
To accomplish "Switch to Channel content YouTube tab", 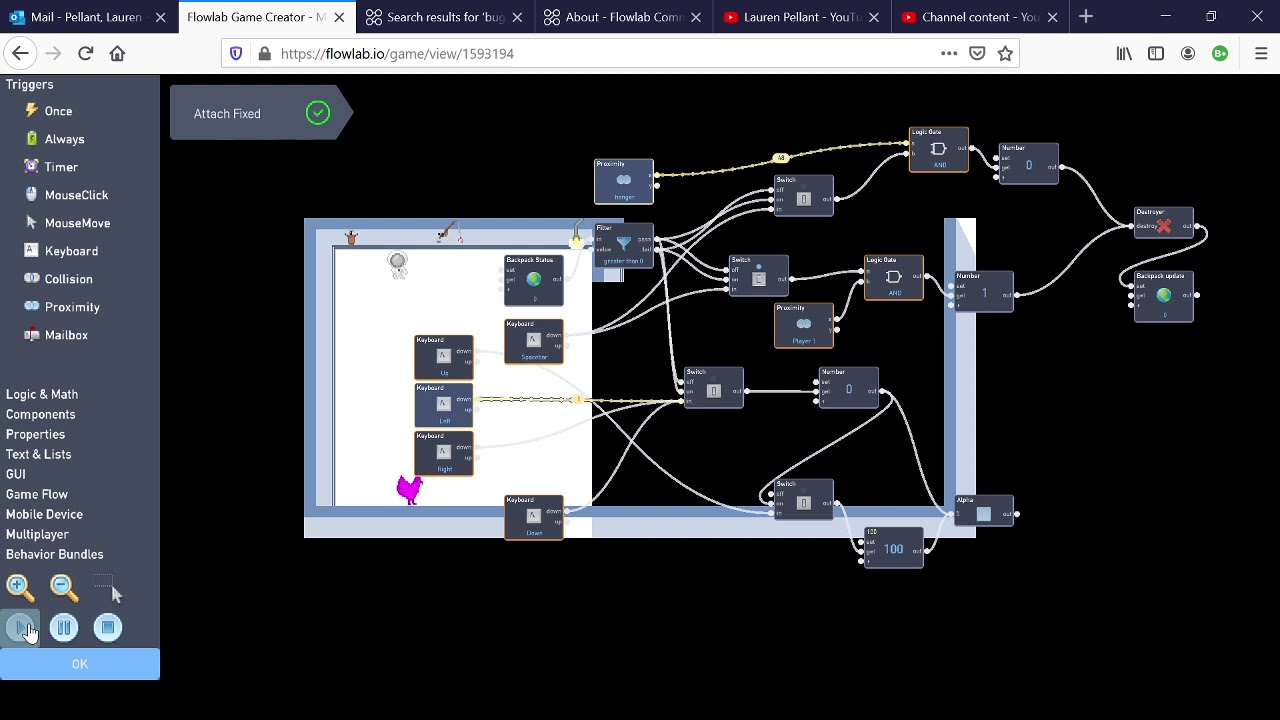I will pyautogui.click(x=980, y=17).
